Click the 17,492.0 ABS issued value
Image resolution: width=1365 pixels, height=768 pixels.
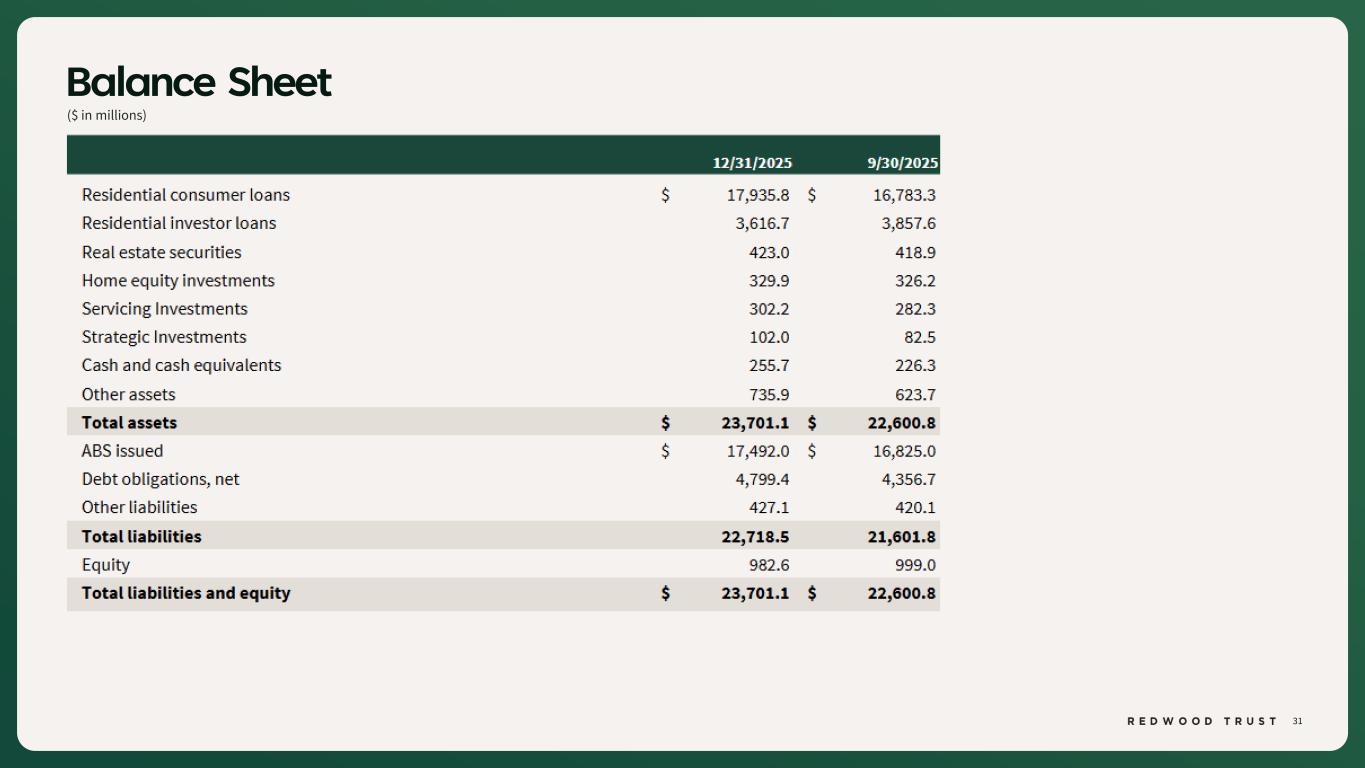click(x=757, y=451)
